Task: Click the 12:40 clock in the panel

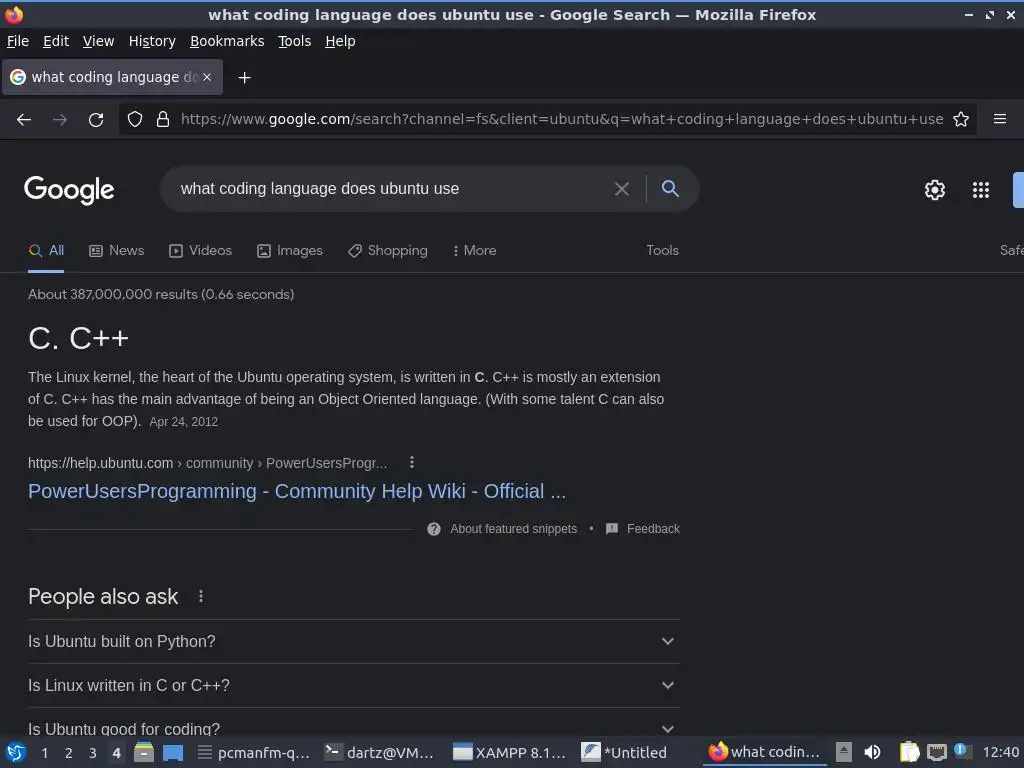Action: [x=1000, y=752]
